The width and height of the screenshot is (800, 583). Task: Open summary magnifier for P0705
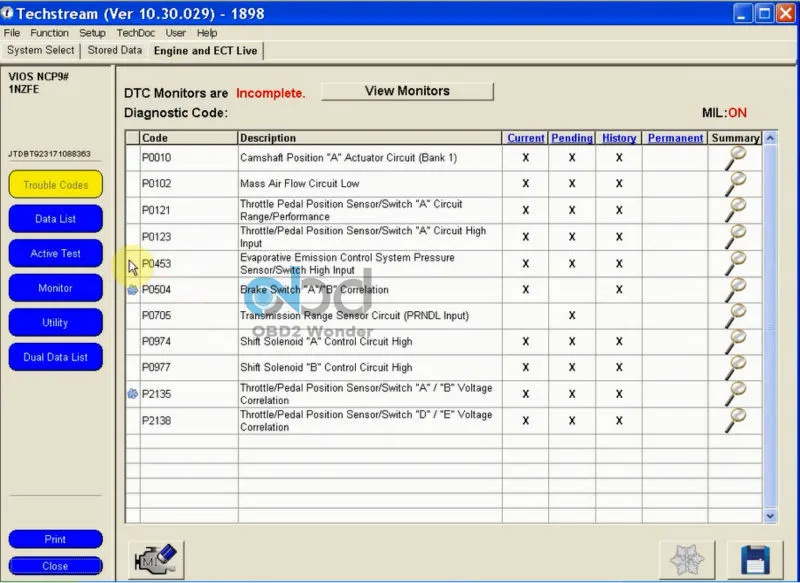[x=735, y=316]
